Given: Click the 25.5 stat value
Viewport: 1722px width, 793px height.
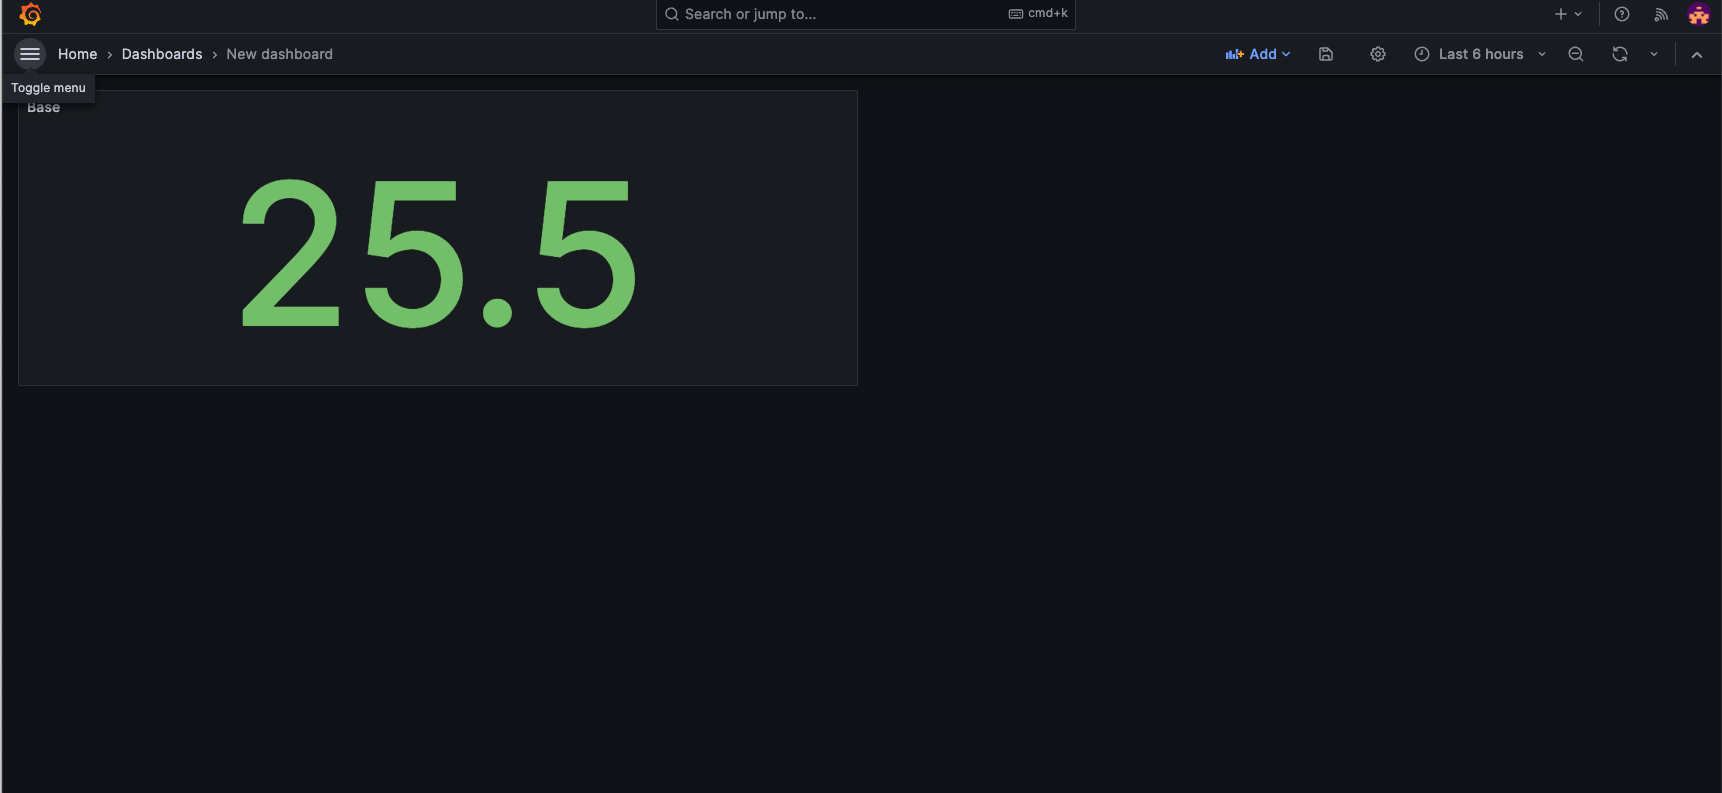Looking at the screenshot, I should click(438, 254).
